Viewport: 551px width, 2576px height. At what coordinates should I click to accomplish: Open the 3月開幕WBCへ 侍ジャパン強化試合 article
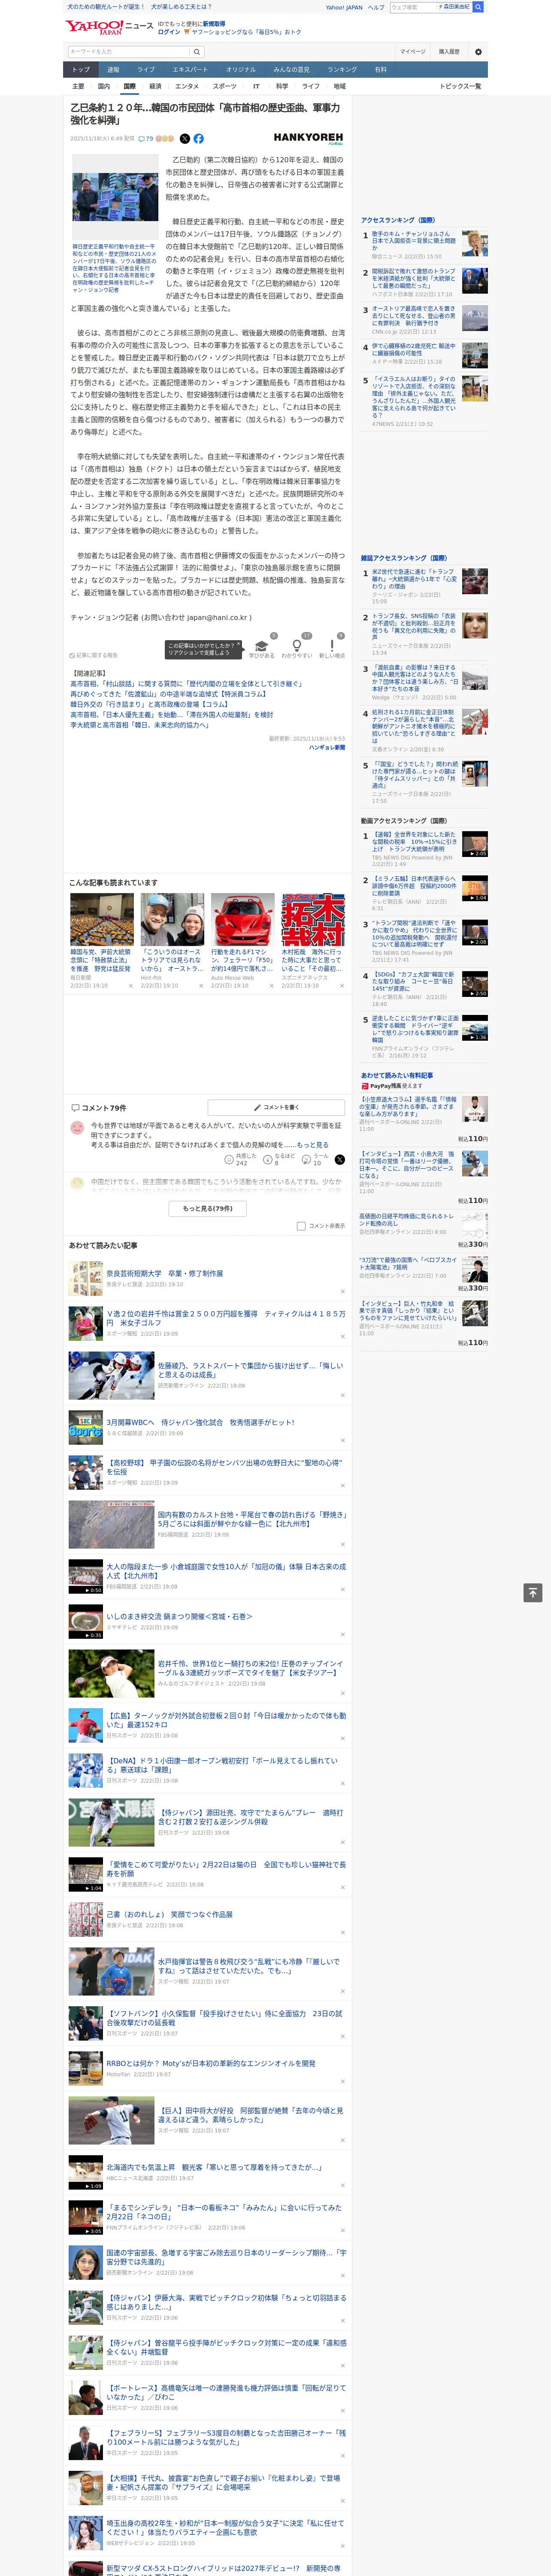(200, 1422)
